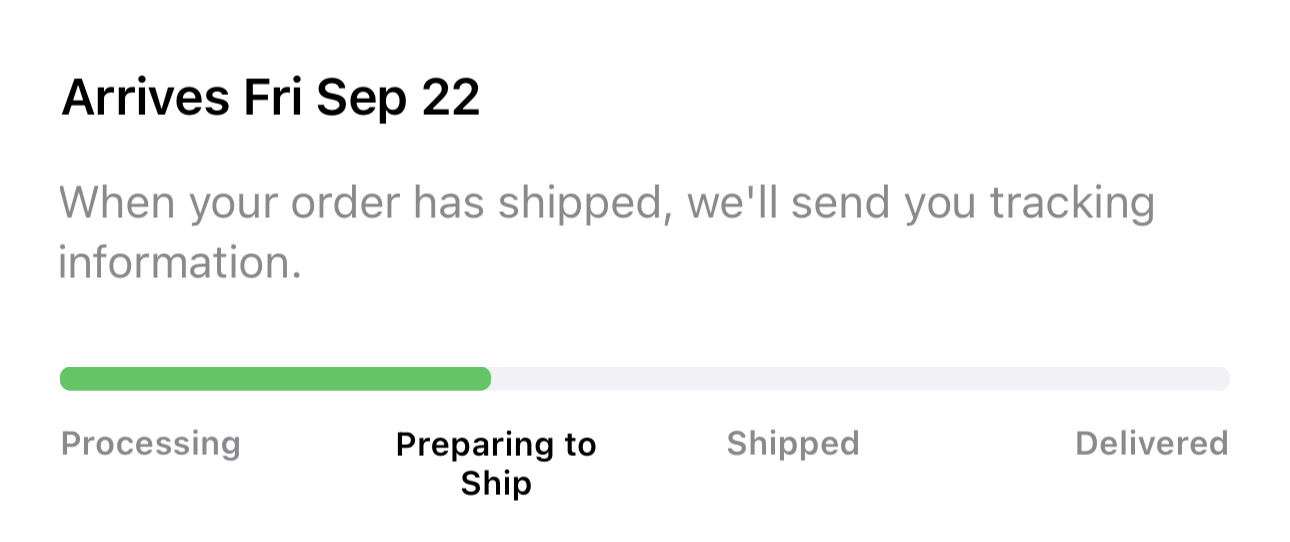1290x542 pixels.
Task: Click the word "Ship" under "Preparing to"
Action: click(x=496, y=484)
